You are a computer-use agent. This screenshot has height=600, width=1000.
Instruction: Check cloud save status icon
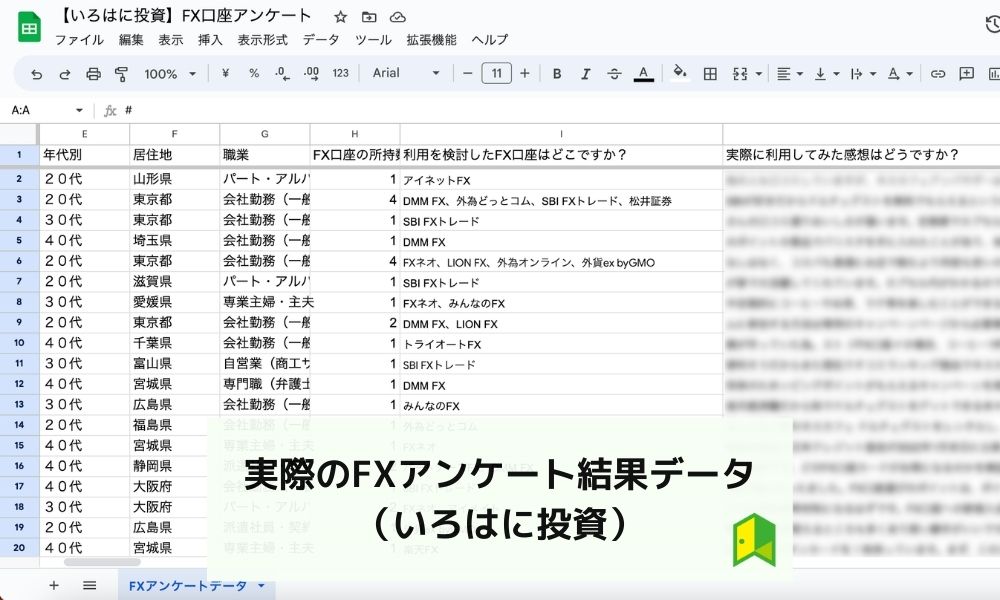coord(397,17)
